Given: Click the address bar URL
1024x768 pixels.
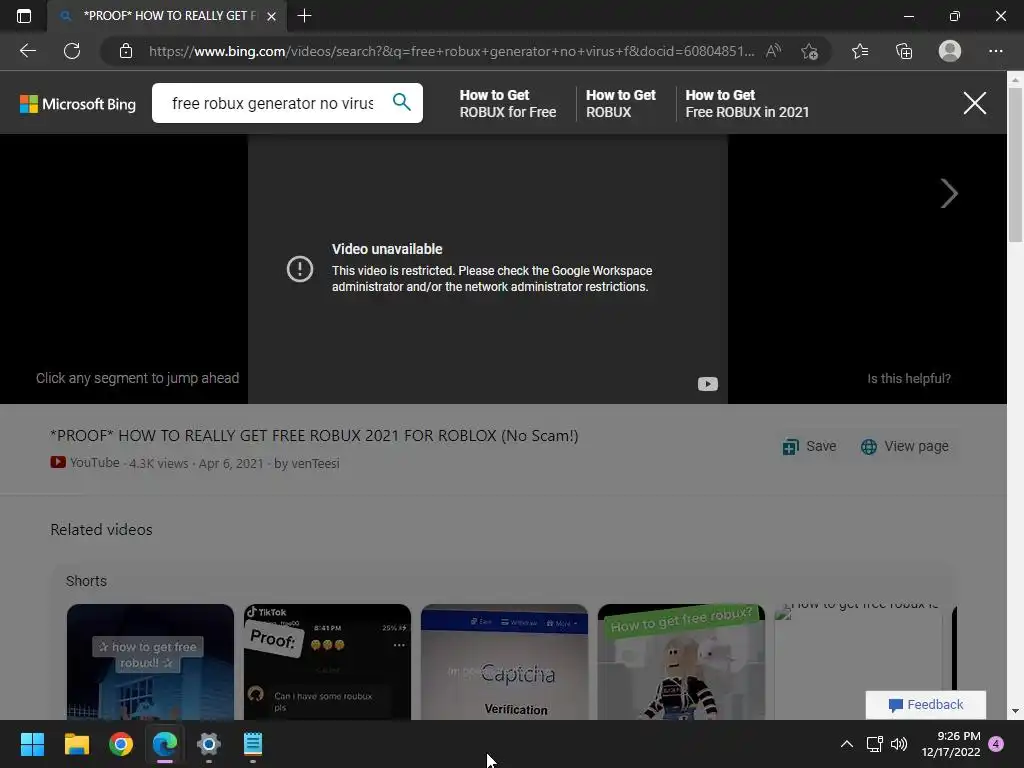Looking at the screenshot, I should [x=451, y=51].
